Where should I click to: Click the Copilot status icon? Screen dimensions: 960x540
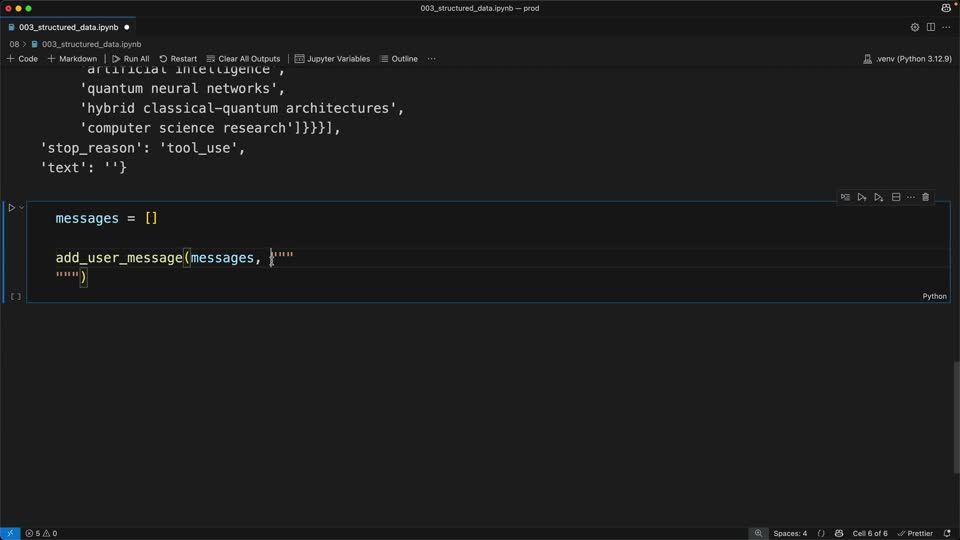click(x=839, y=533)
